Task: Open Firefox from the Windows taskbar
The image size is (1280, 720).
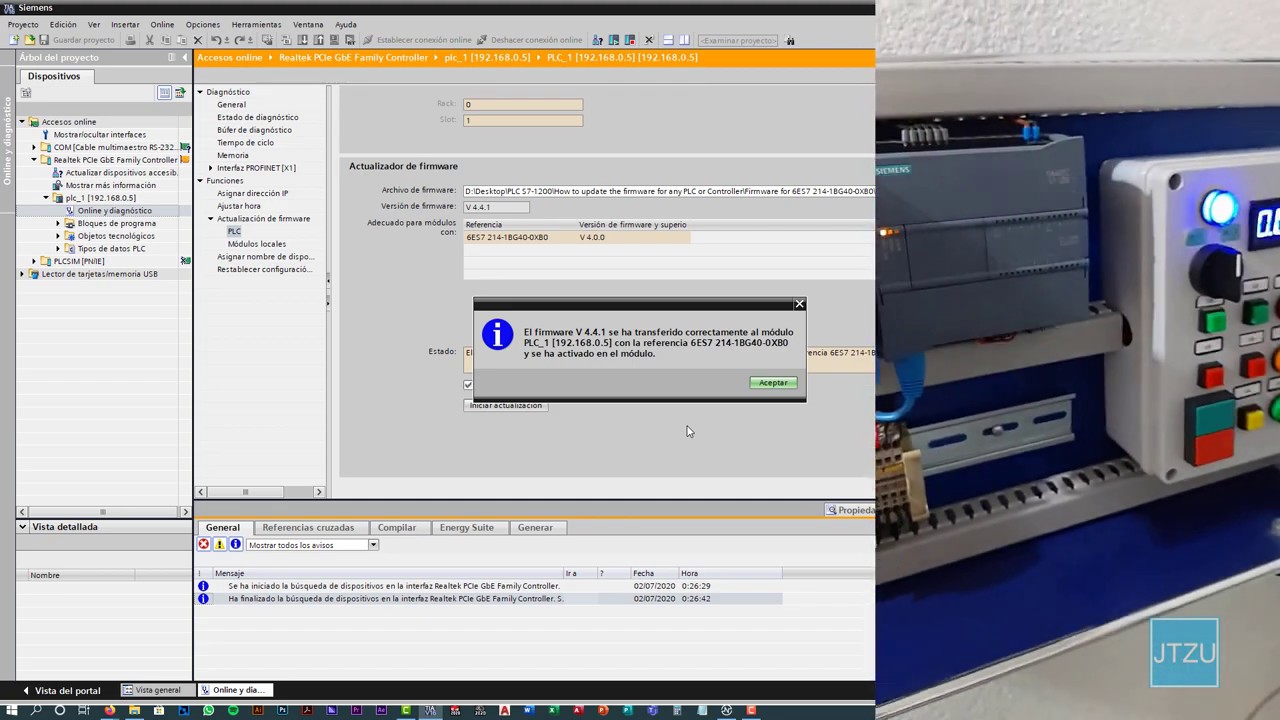Action: point(110,711)
